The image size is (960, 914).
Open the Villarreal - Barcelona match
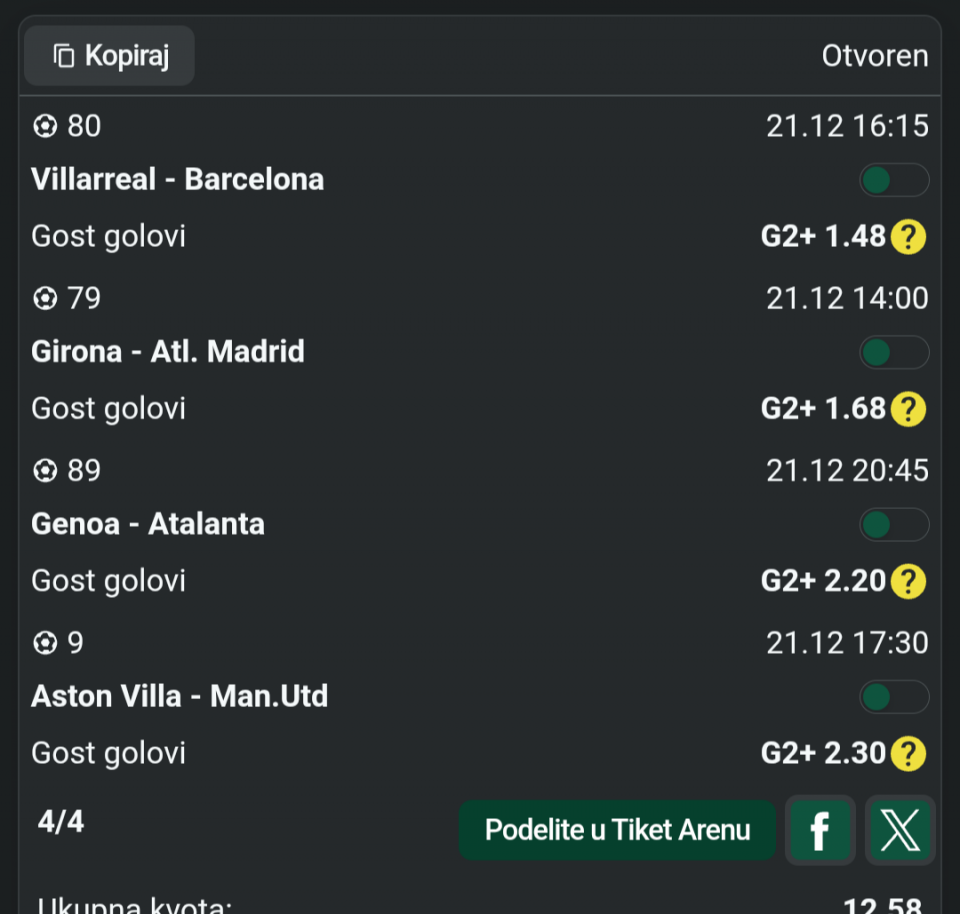click(178, 180)
